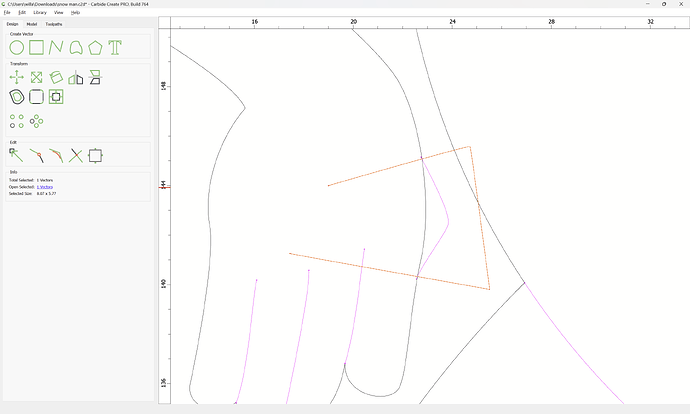690x414 pixels.
Task: Open the Circular Array tool
Action: tap(36, 121)
